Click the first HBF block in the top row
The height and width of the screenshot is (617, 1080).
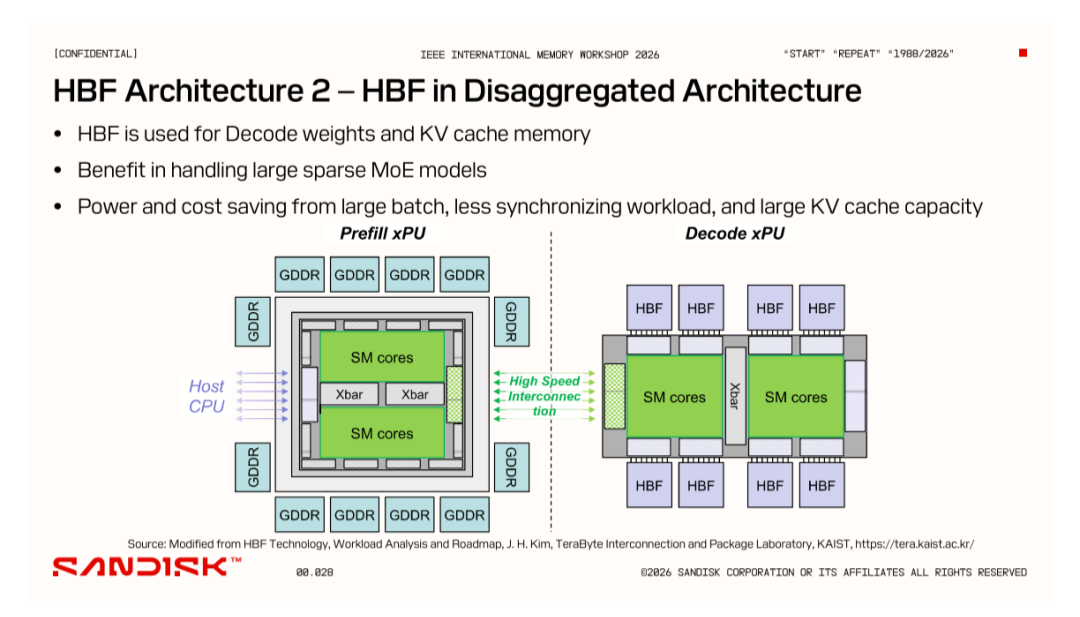(649, 308)
